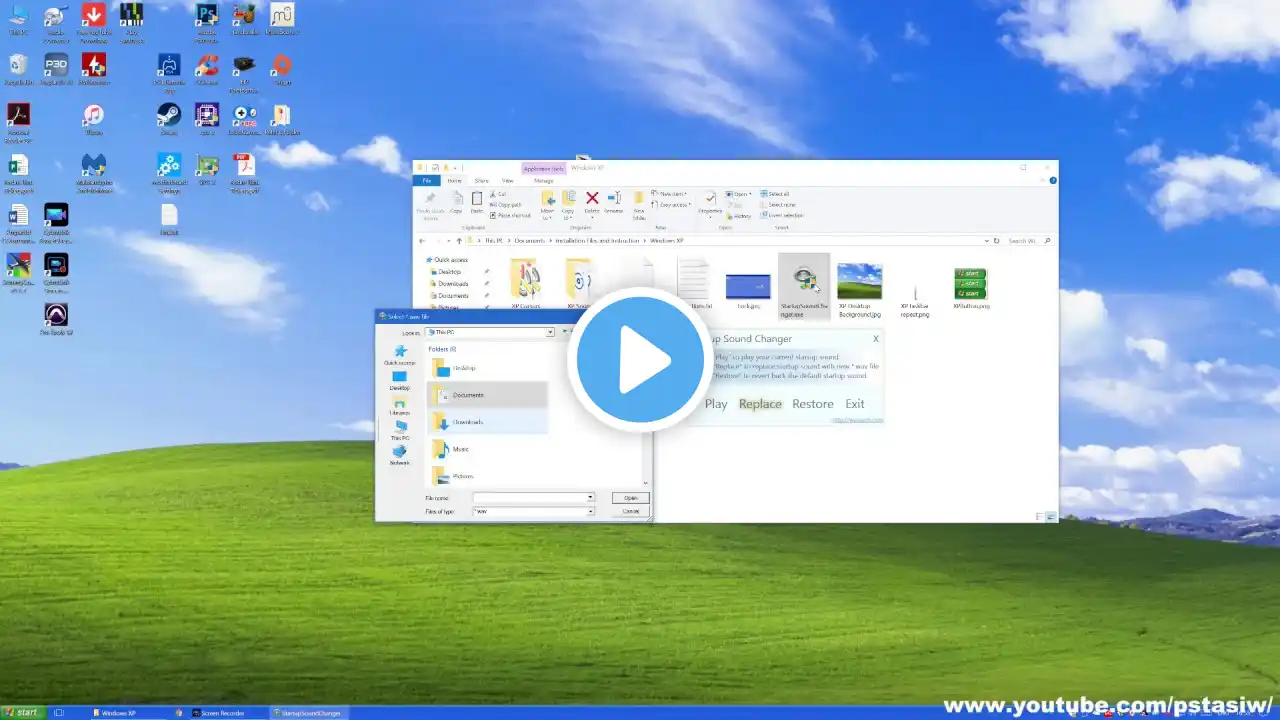Open CCleaner desktop shortcut
Screen dimensions: 1280x720
[206, 69]
